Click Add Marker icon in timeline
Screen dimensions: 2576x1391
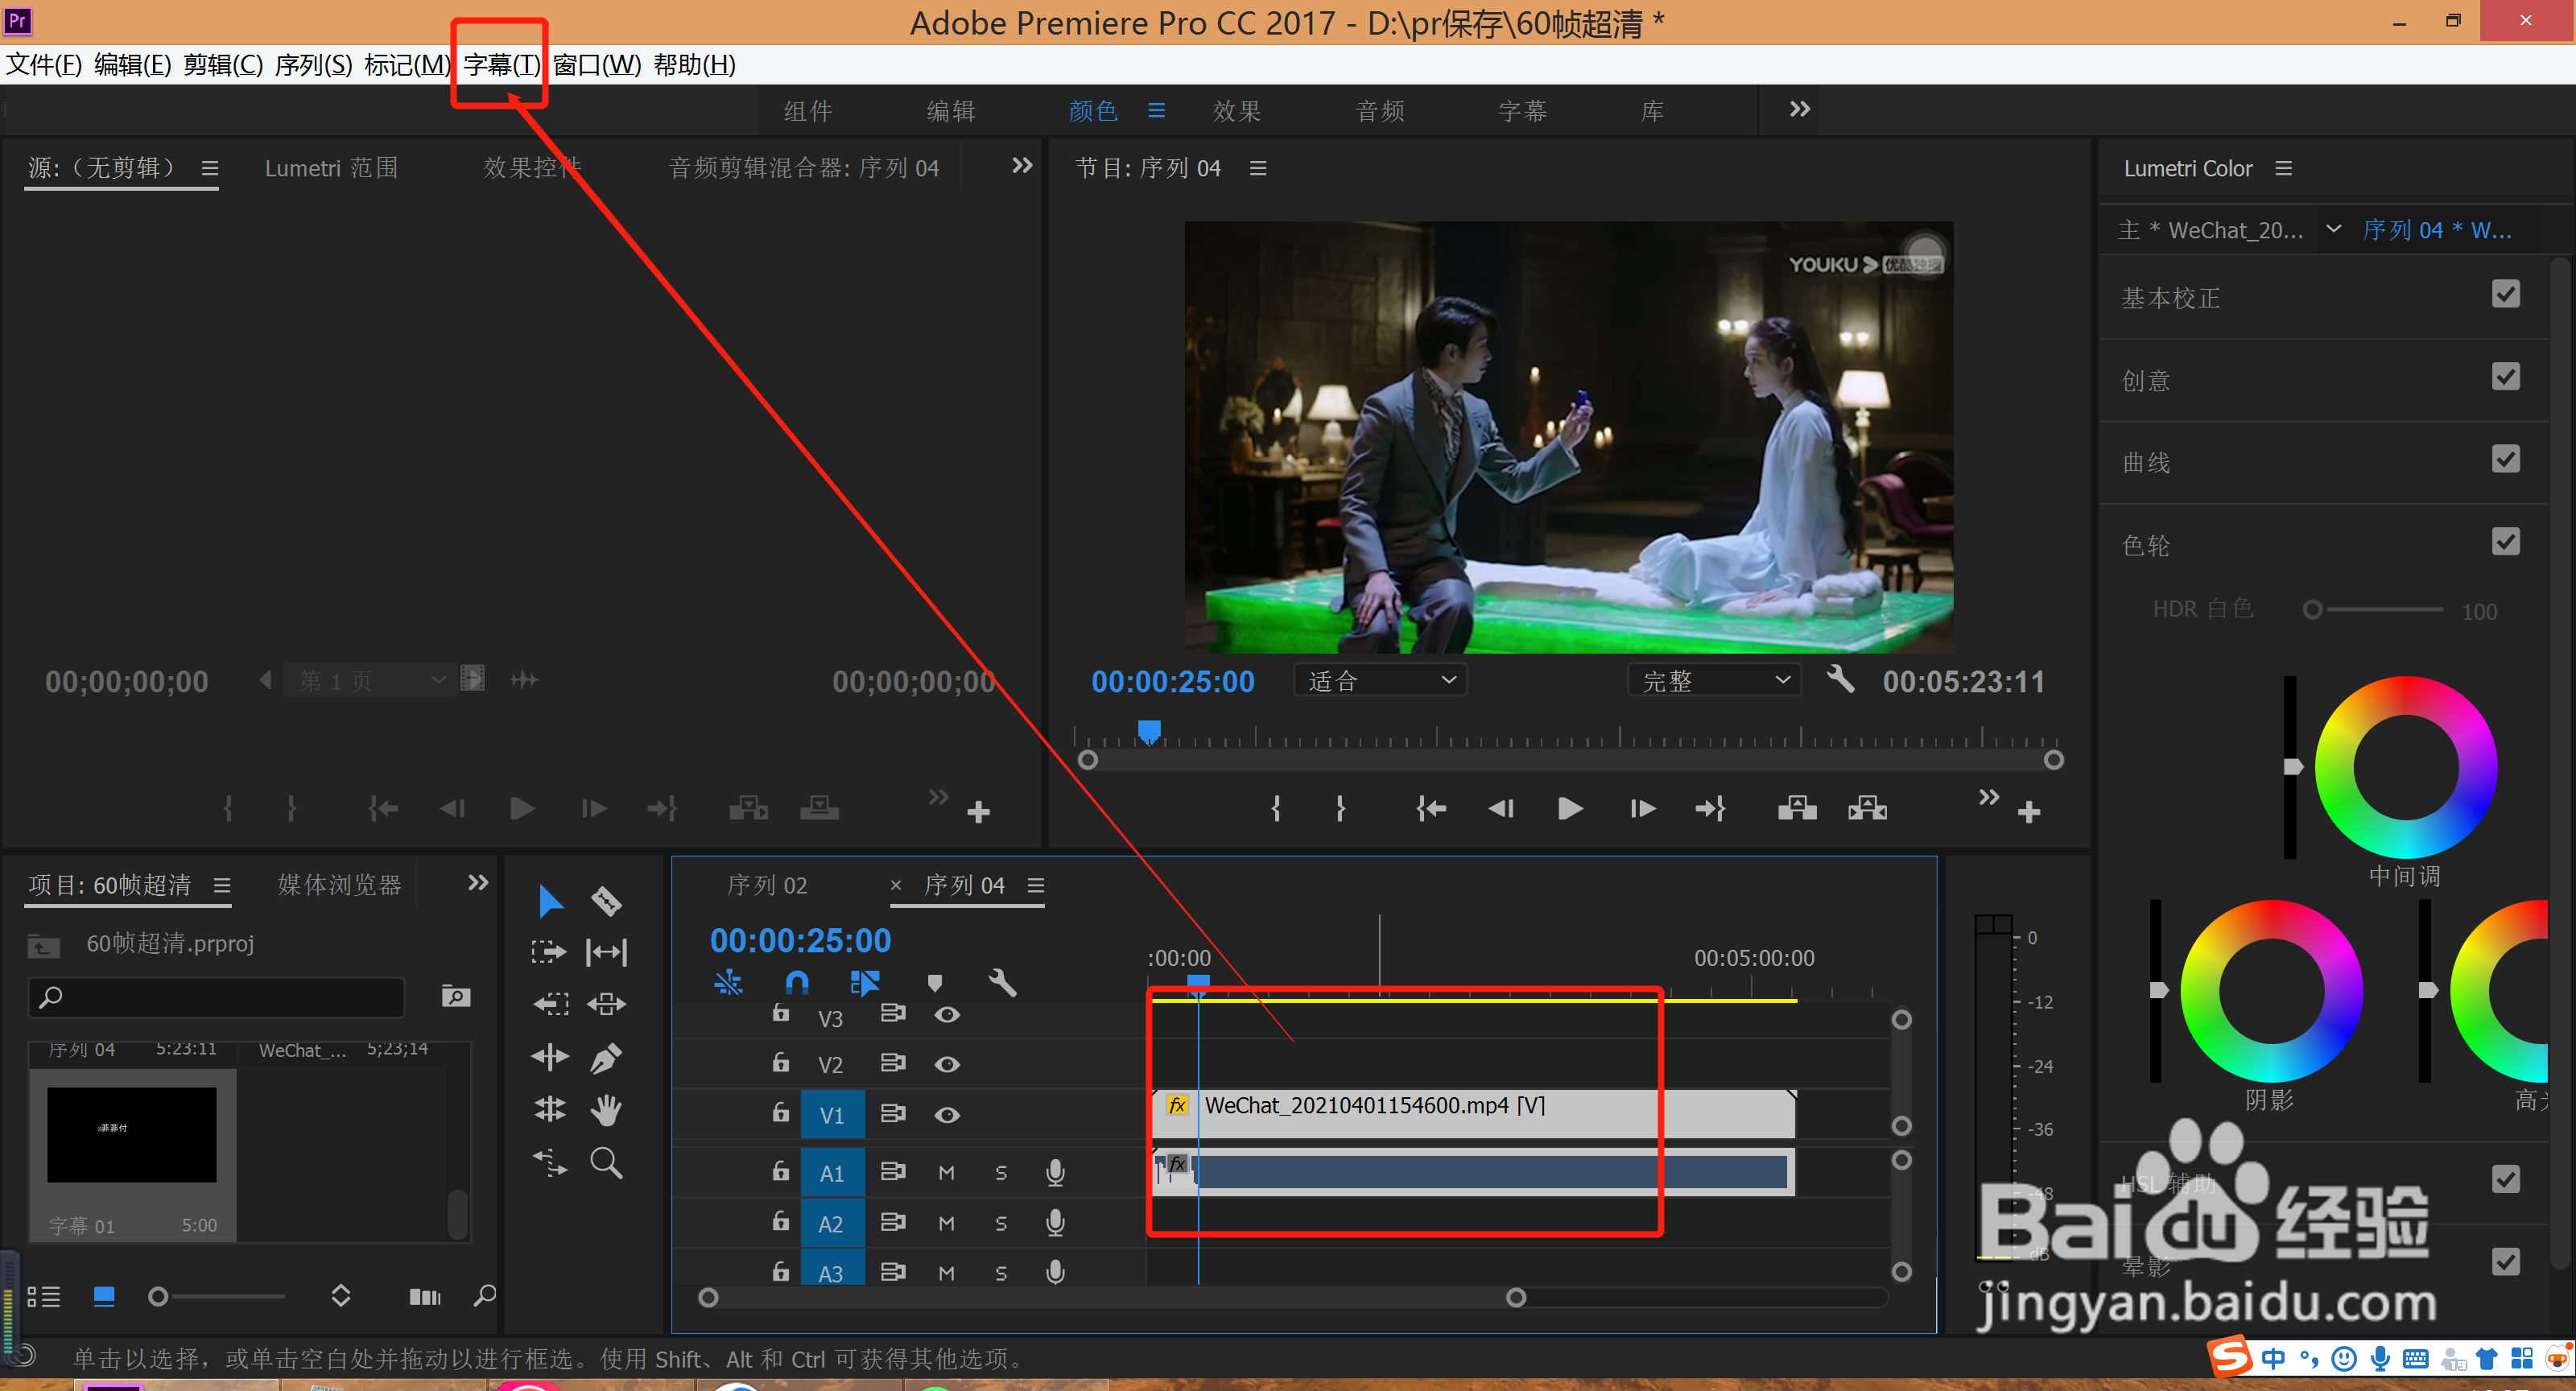click(934, 983)
